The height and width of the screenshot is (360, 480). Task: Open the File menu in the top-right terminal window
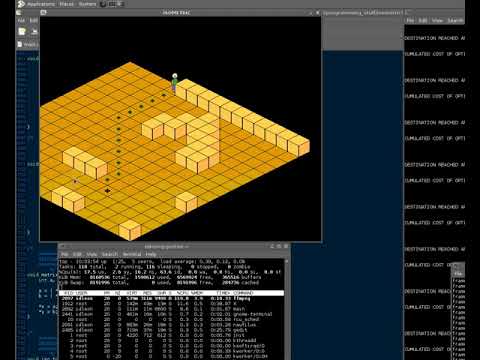tap(410, 21)
